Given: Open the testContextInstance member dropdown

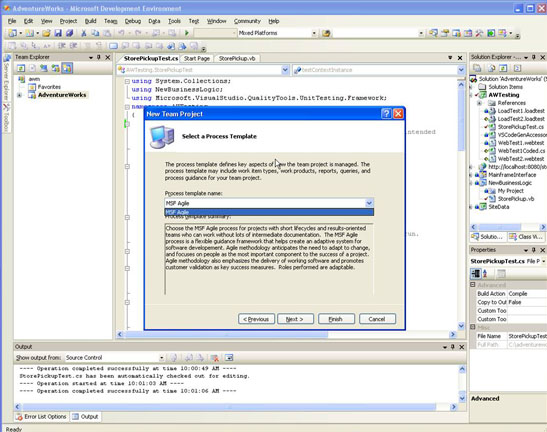Looking at the screenshot, I should (461, 70).
